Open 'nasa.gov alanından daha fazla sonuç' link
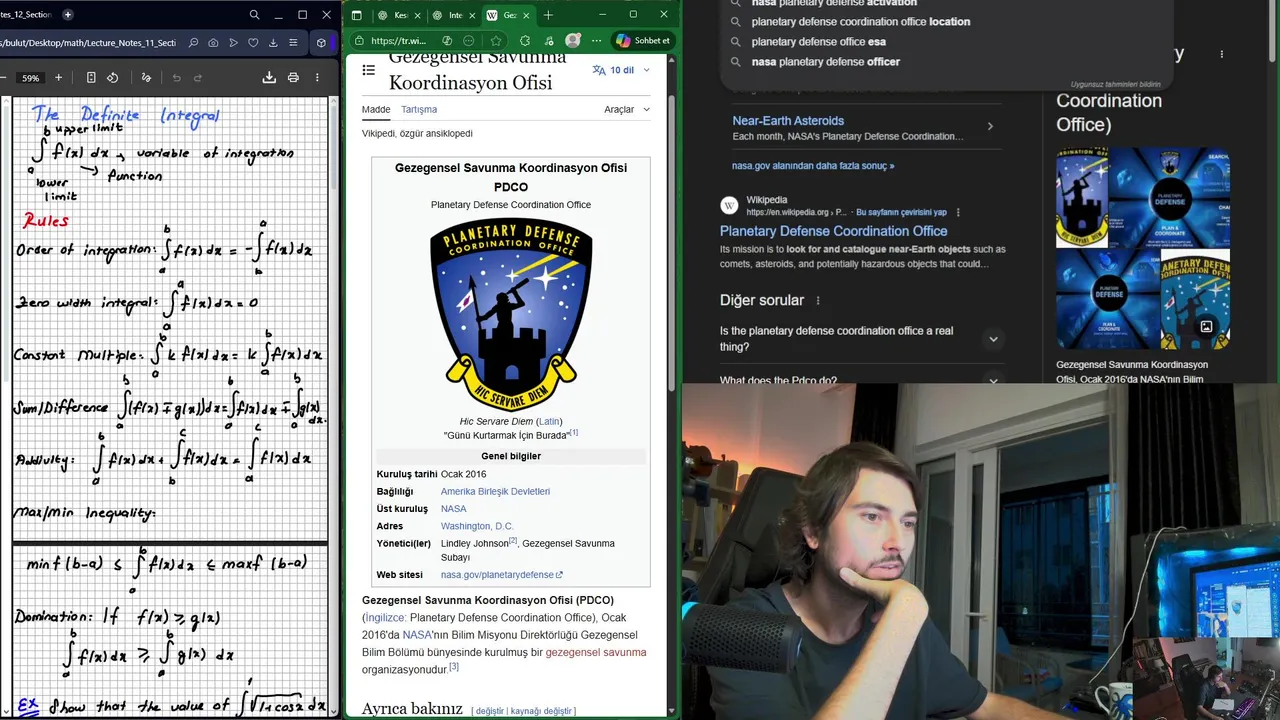The width and height of the screenshot is (1280, 720). click(813, 166)
